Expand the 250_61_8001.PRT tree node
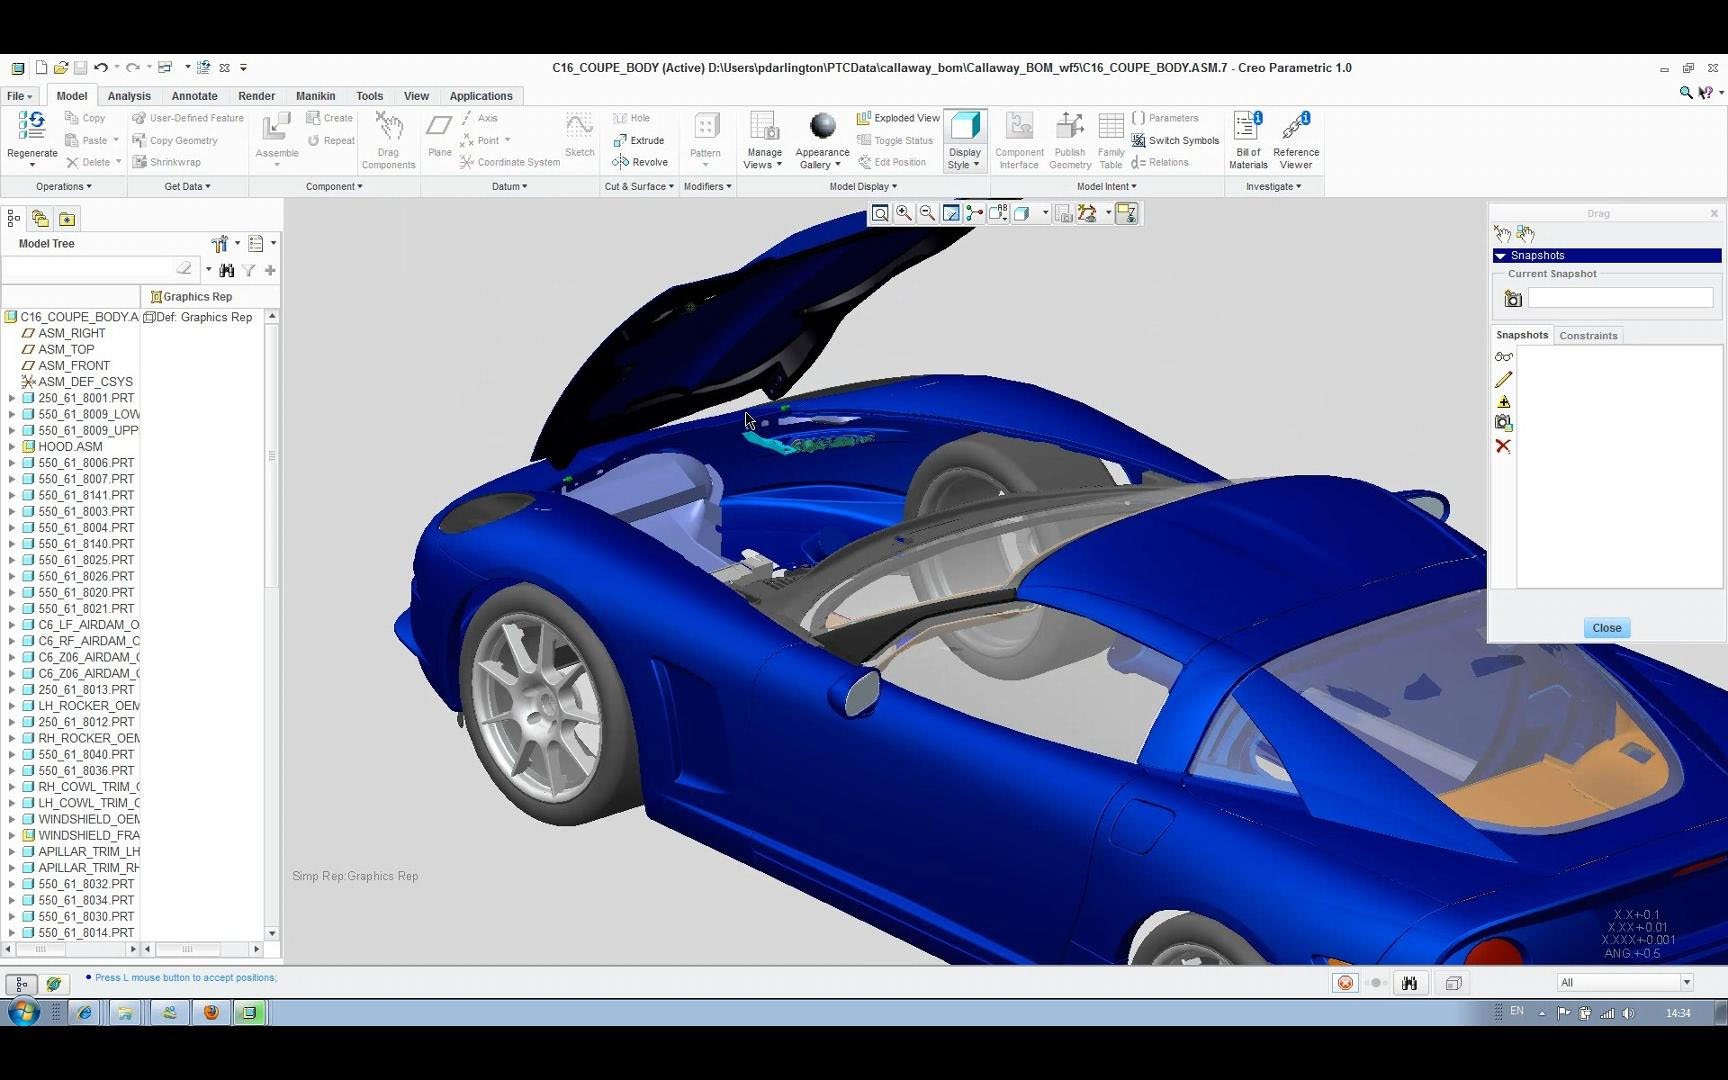This screenshot has height=1080, width=1728. click(12, 398)
